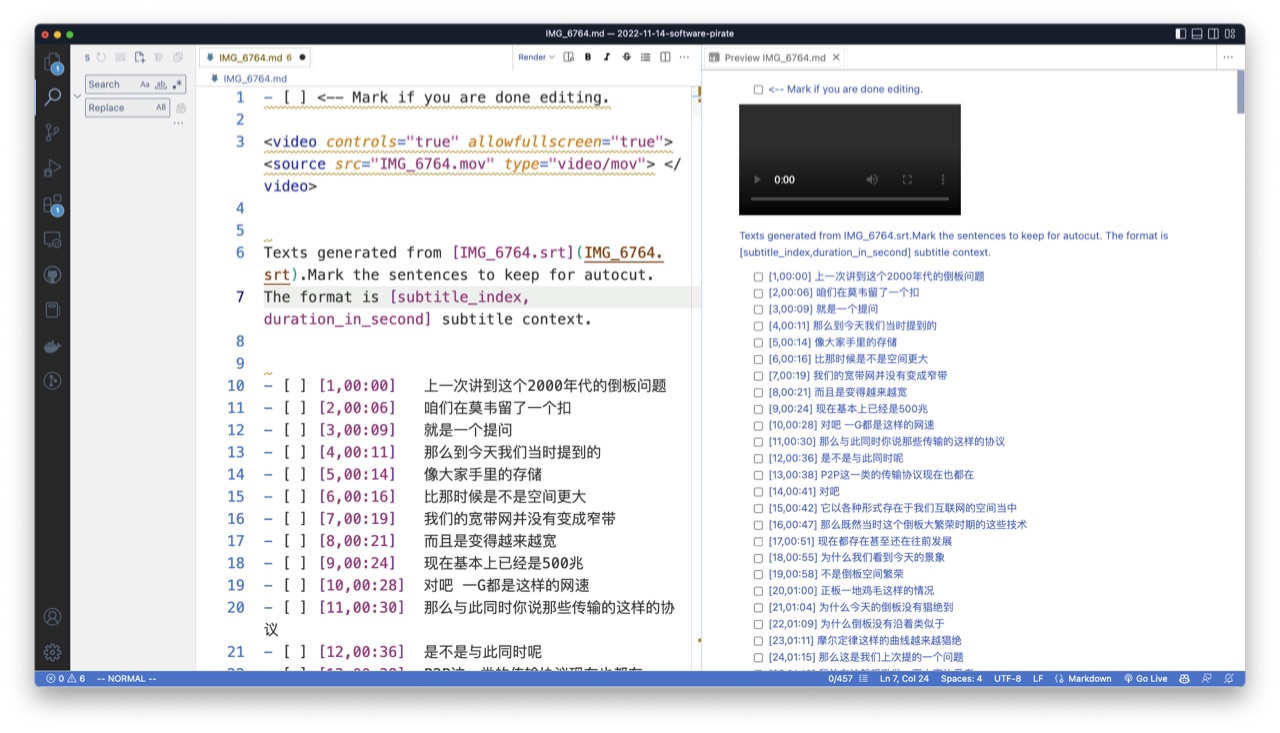Click the split editor icon

(665, 58)
